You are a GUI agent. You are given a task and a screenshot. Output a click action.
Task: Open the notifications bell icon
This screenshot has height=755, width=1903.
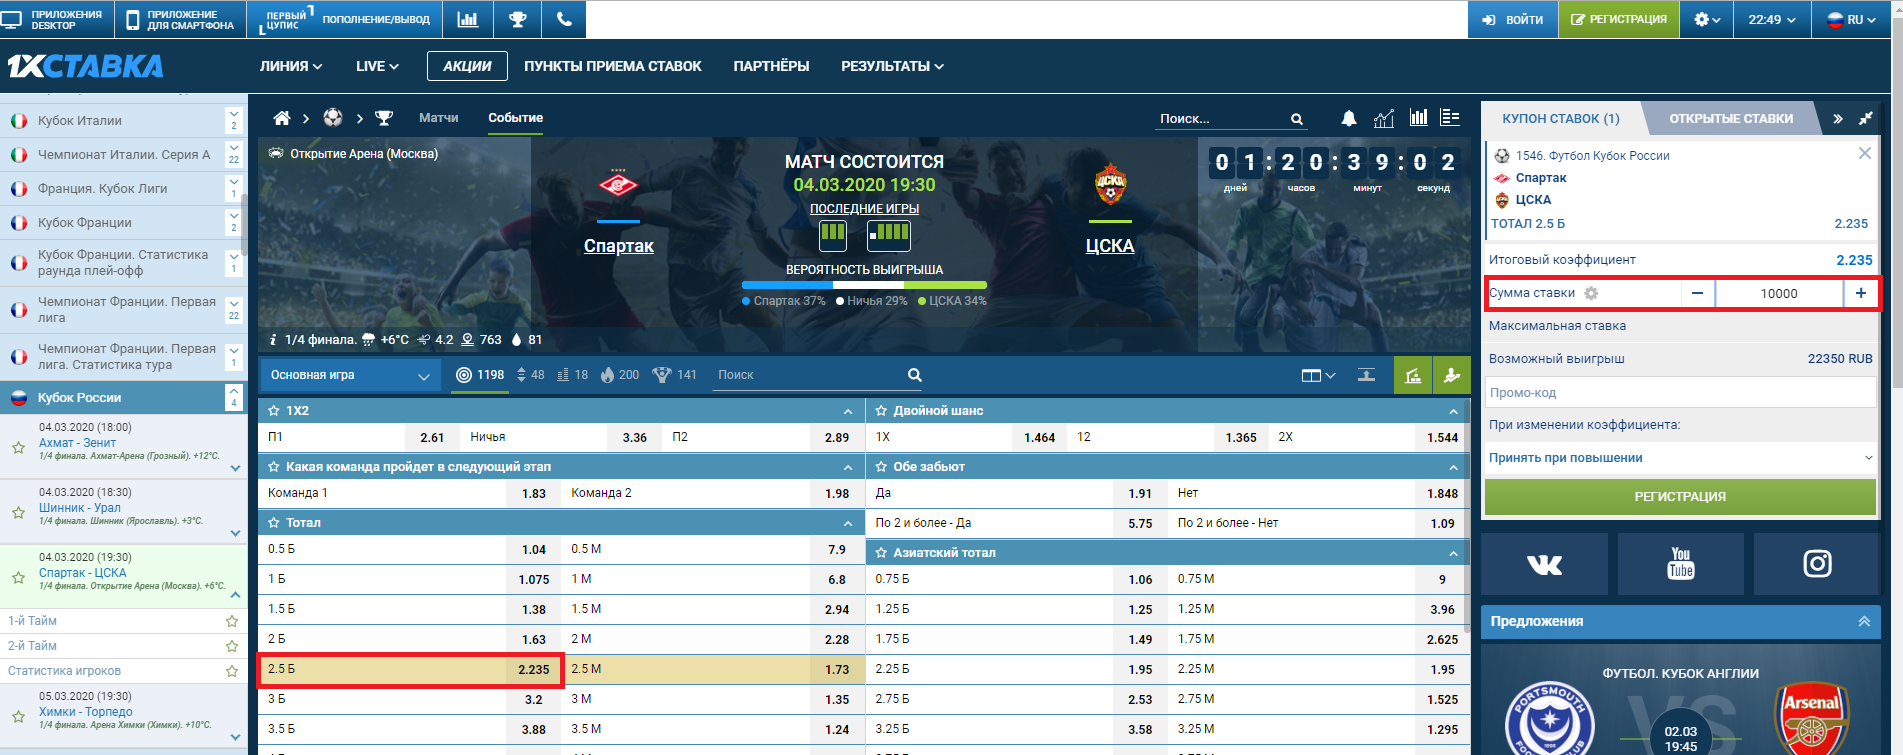[1348, 119]
